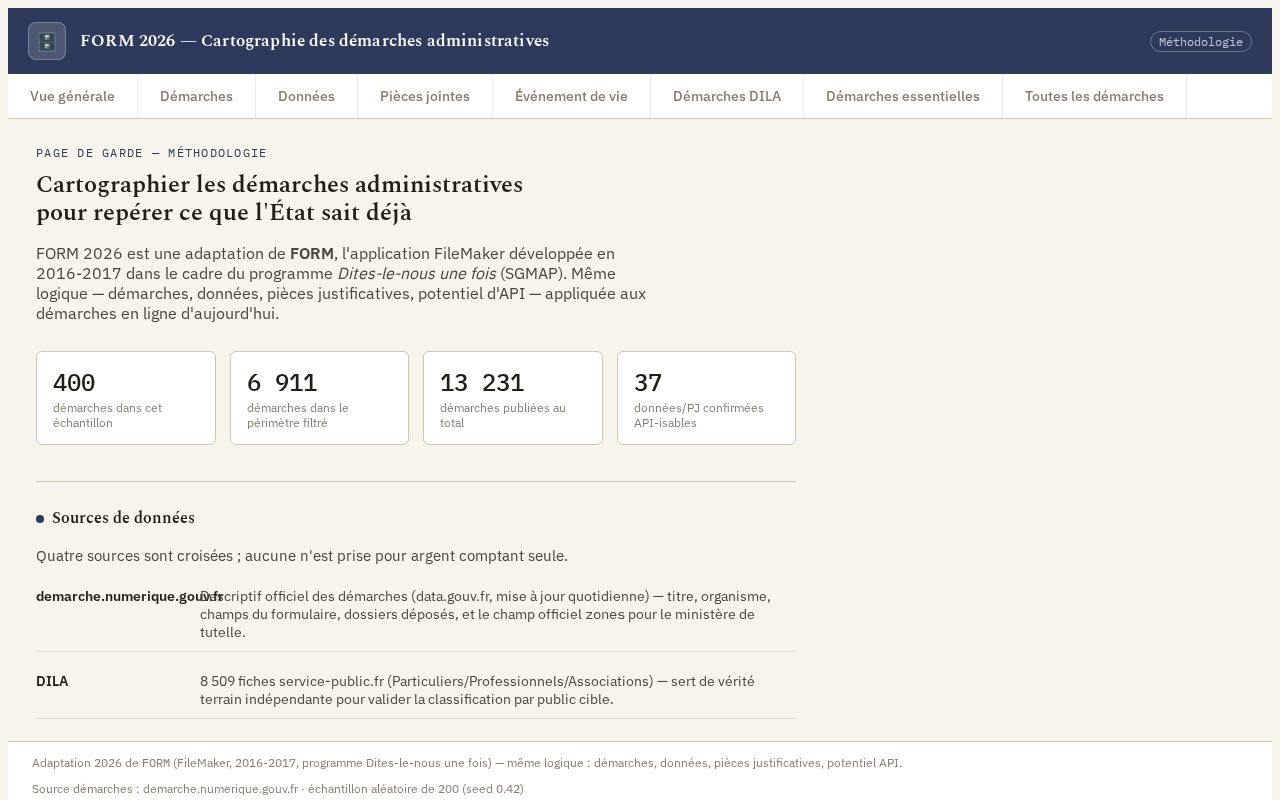Image resolution: width=1280 pixels, height=800 pixels.
Task: Open the Événement de vie tab
Action: 571,96
